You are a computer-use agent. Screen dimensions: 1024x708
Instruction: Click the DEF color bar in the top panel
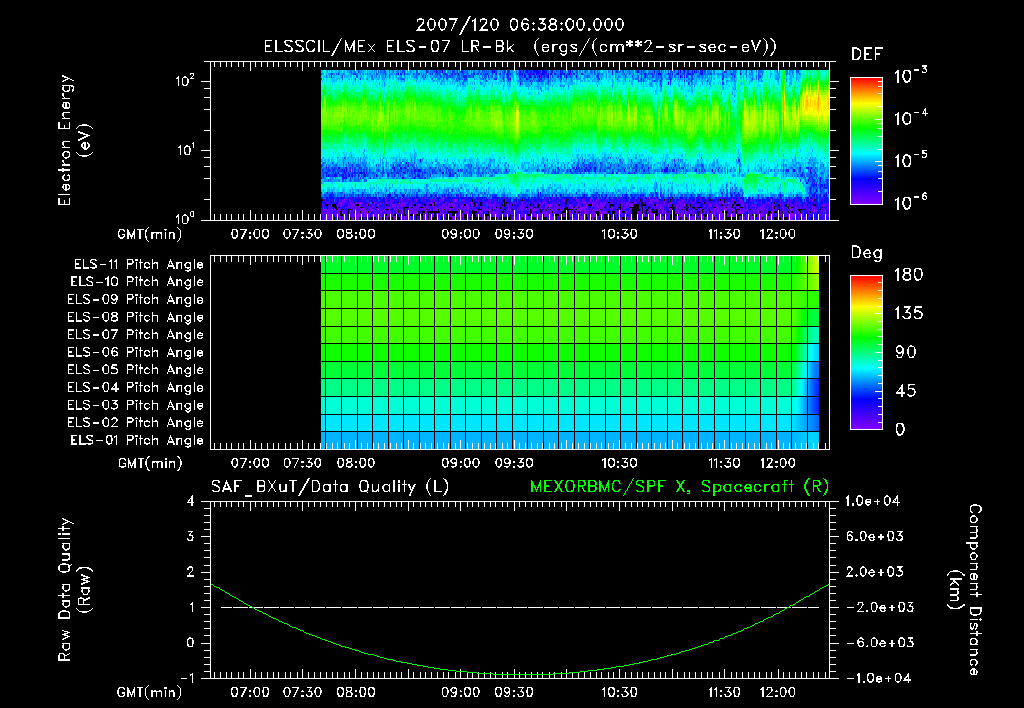[866, 141]
